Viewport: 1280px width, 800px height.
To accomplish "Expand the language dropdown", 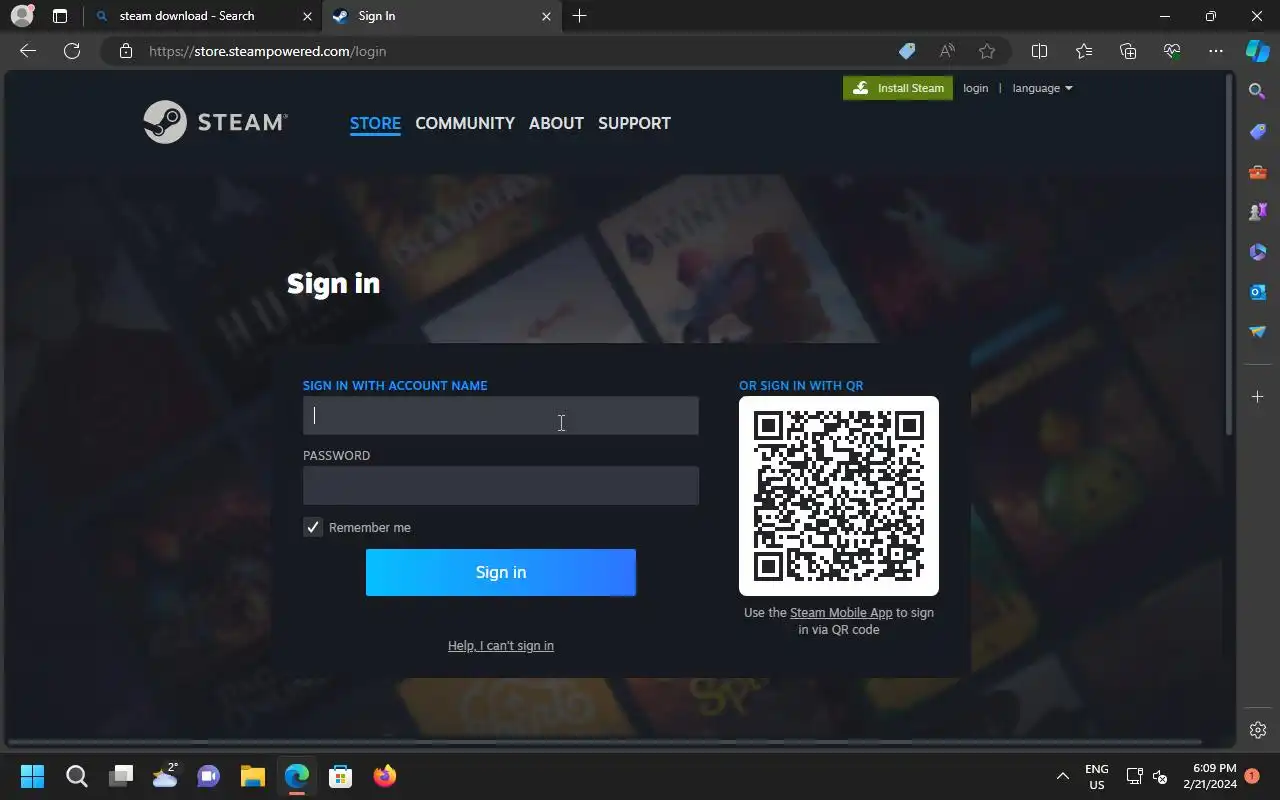I will click(x=1042, y=88).
